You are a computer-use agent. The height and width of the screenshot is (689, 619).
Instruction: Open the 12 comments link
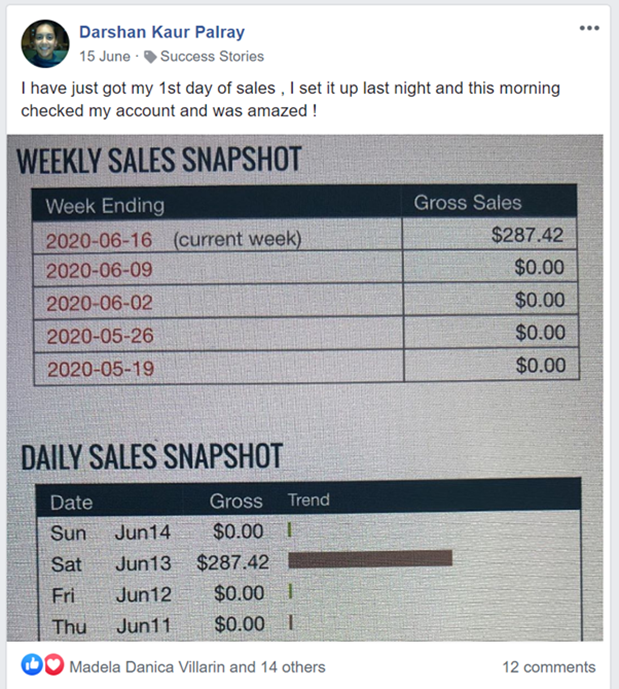(548, 667)
